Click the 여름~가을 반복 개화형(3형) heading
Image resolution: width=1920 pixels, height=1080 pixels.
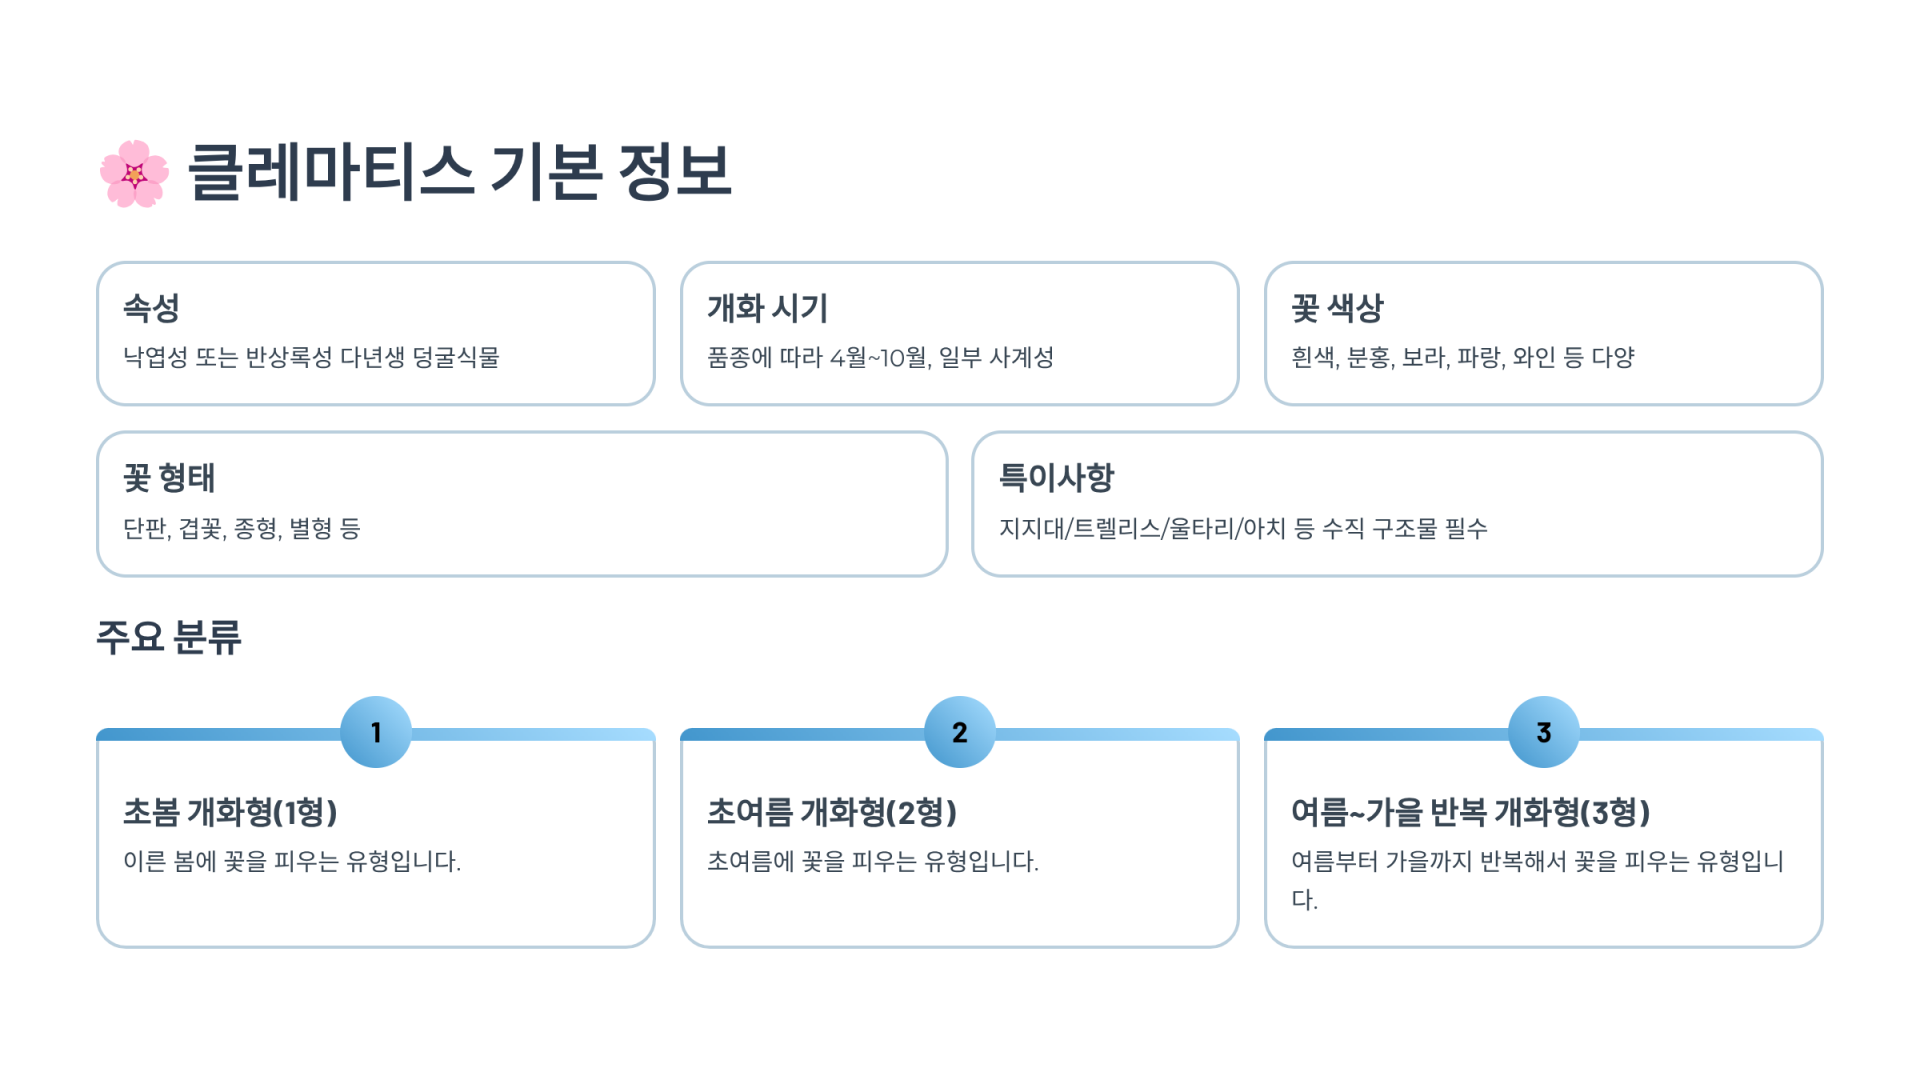point(1470,812)
